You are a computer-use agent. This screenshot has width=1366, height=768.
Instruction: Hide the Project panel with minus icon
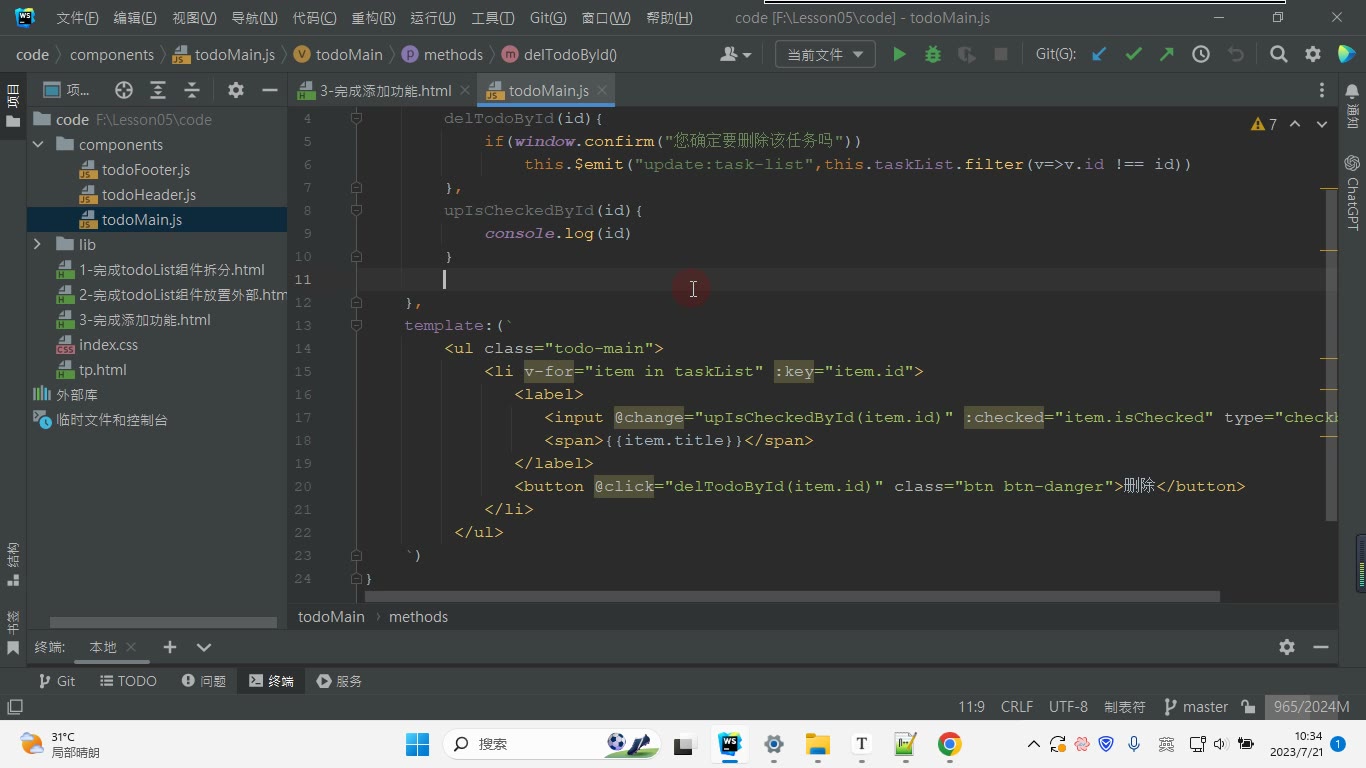click(269, 90)
